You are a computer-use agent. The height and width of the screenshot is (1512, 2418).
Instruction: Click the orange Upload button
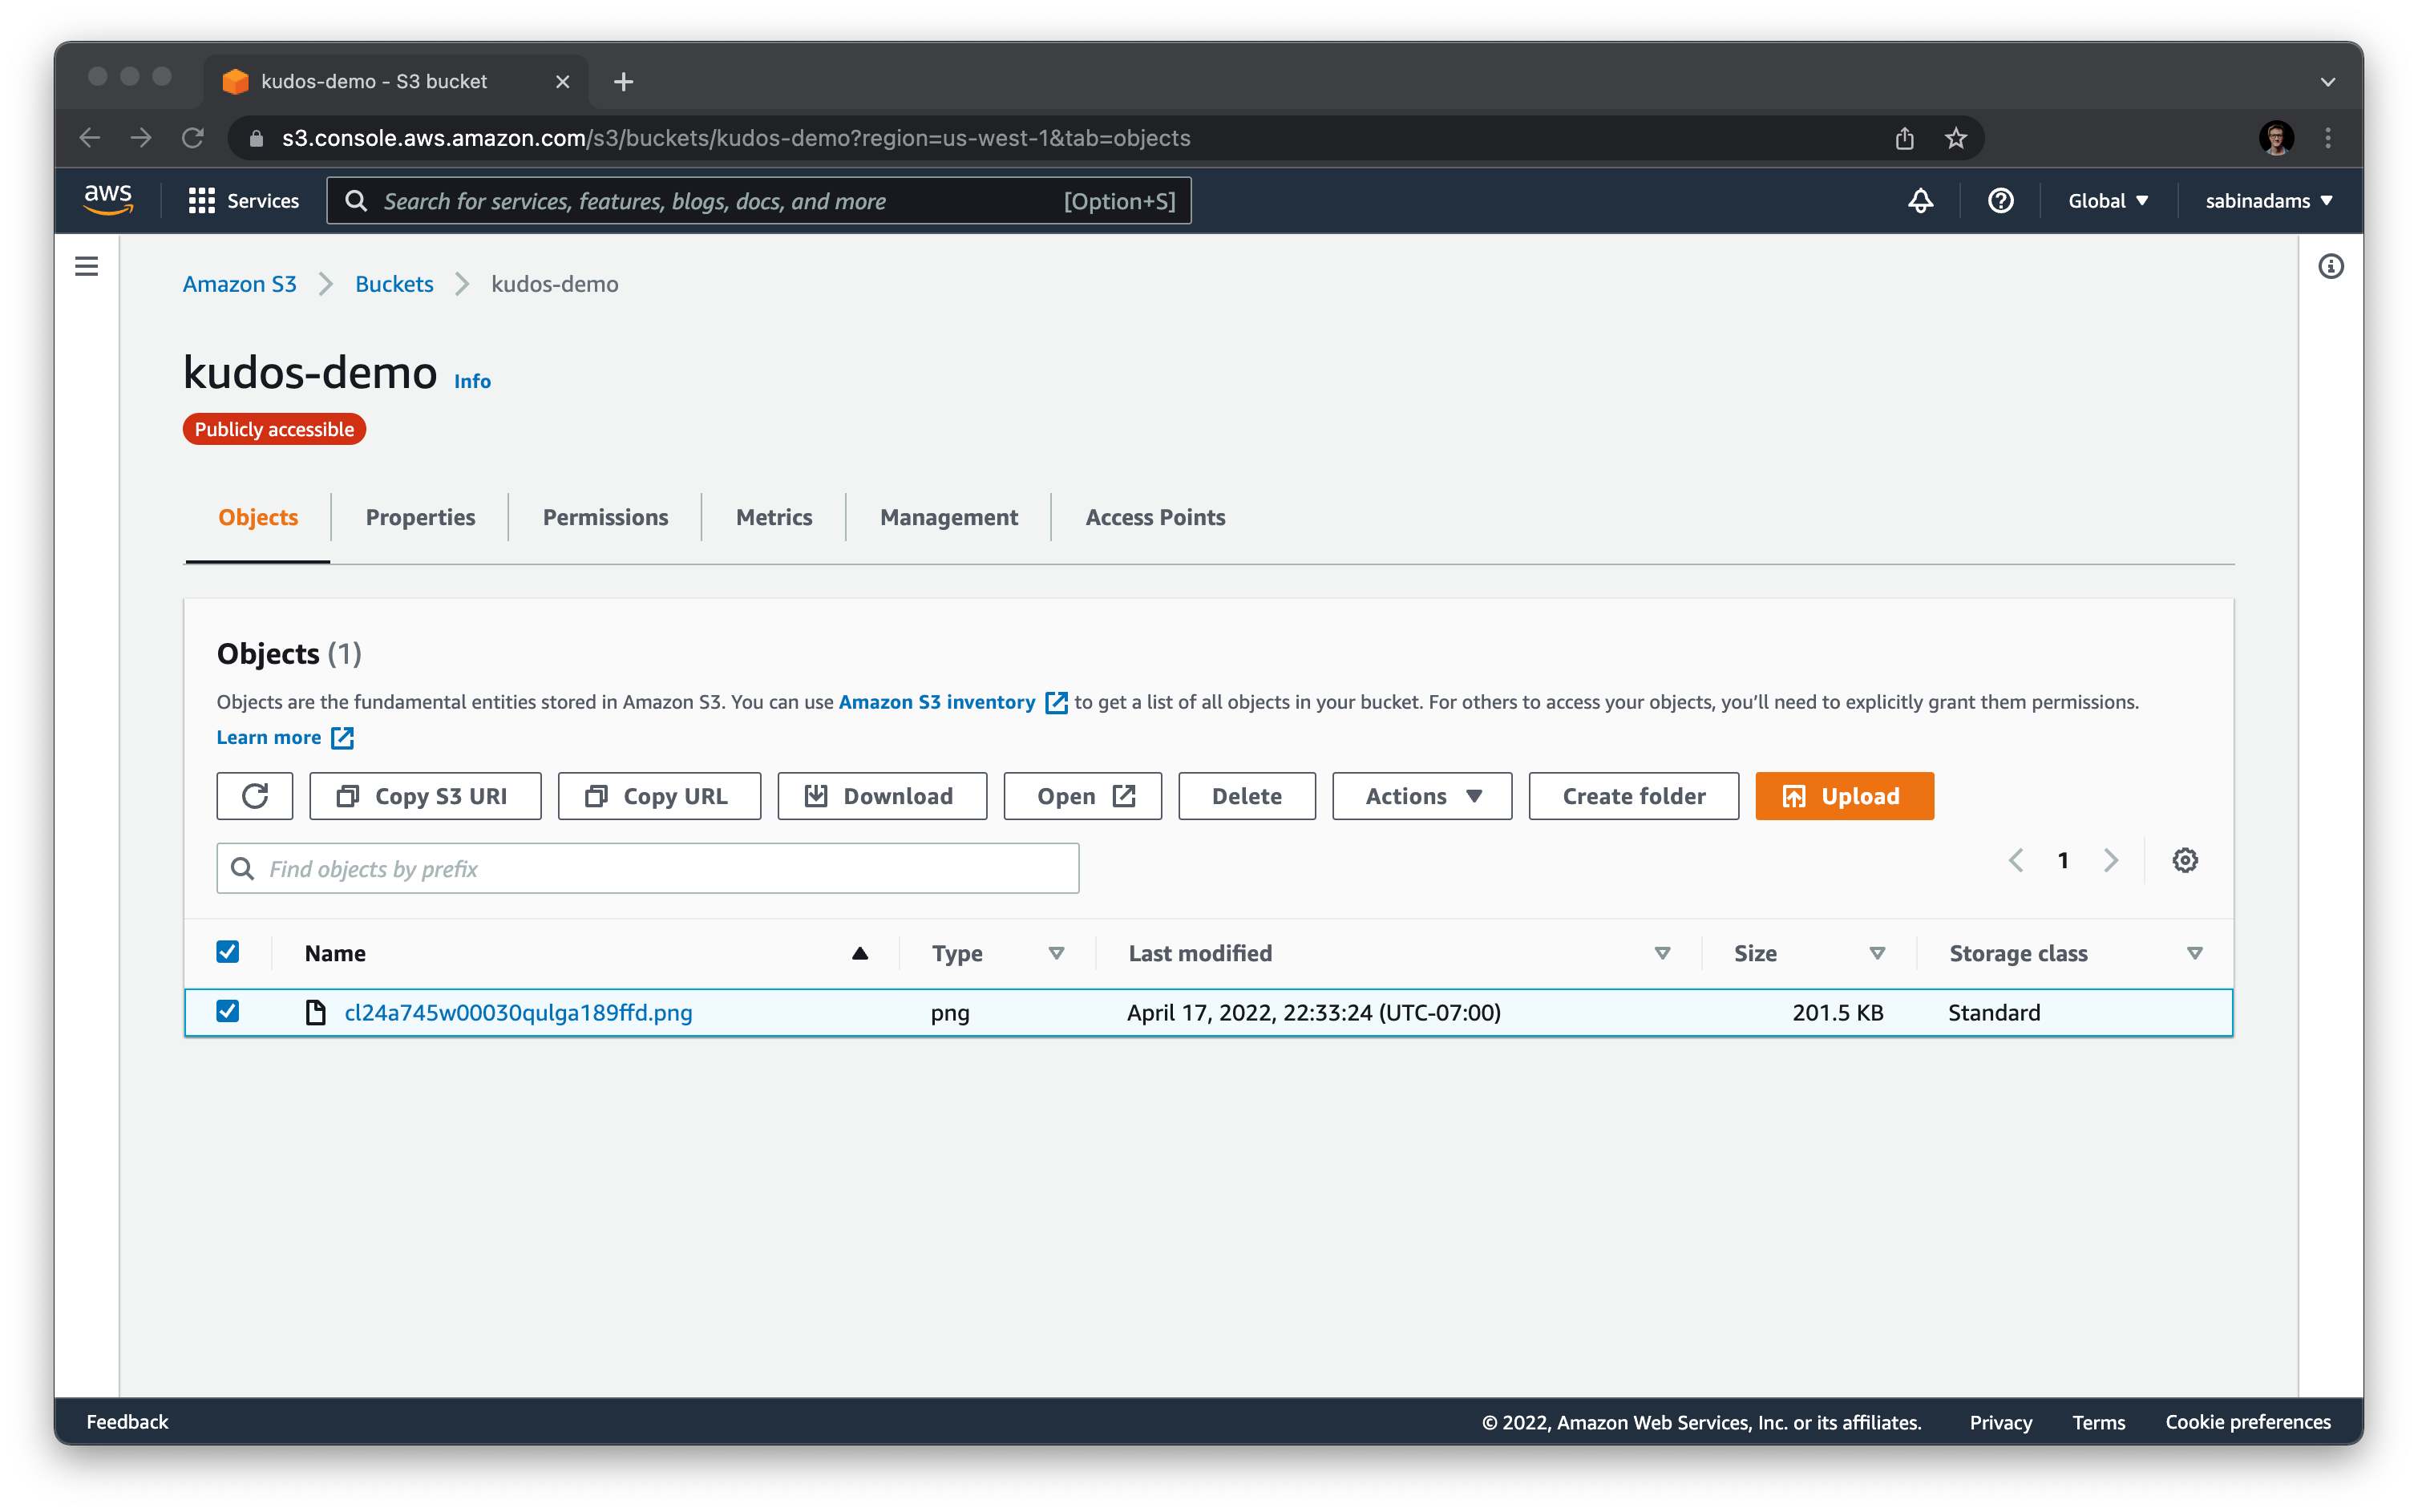coord(1844,796)
